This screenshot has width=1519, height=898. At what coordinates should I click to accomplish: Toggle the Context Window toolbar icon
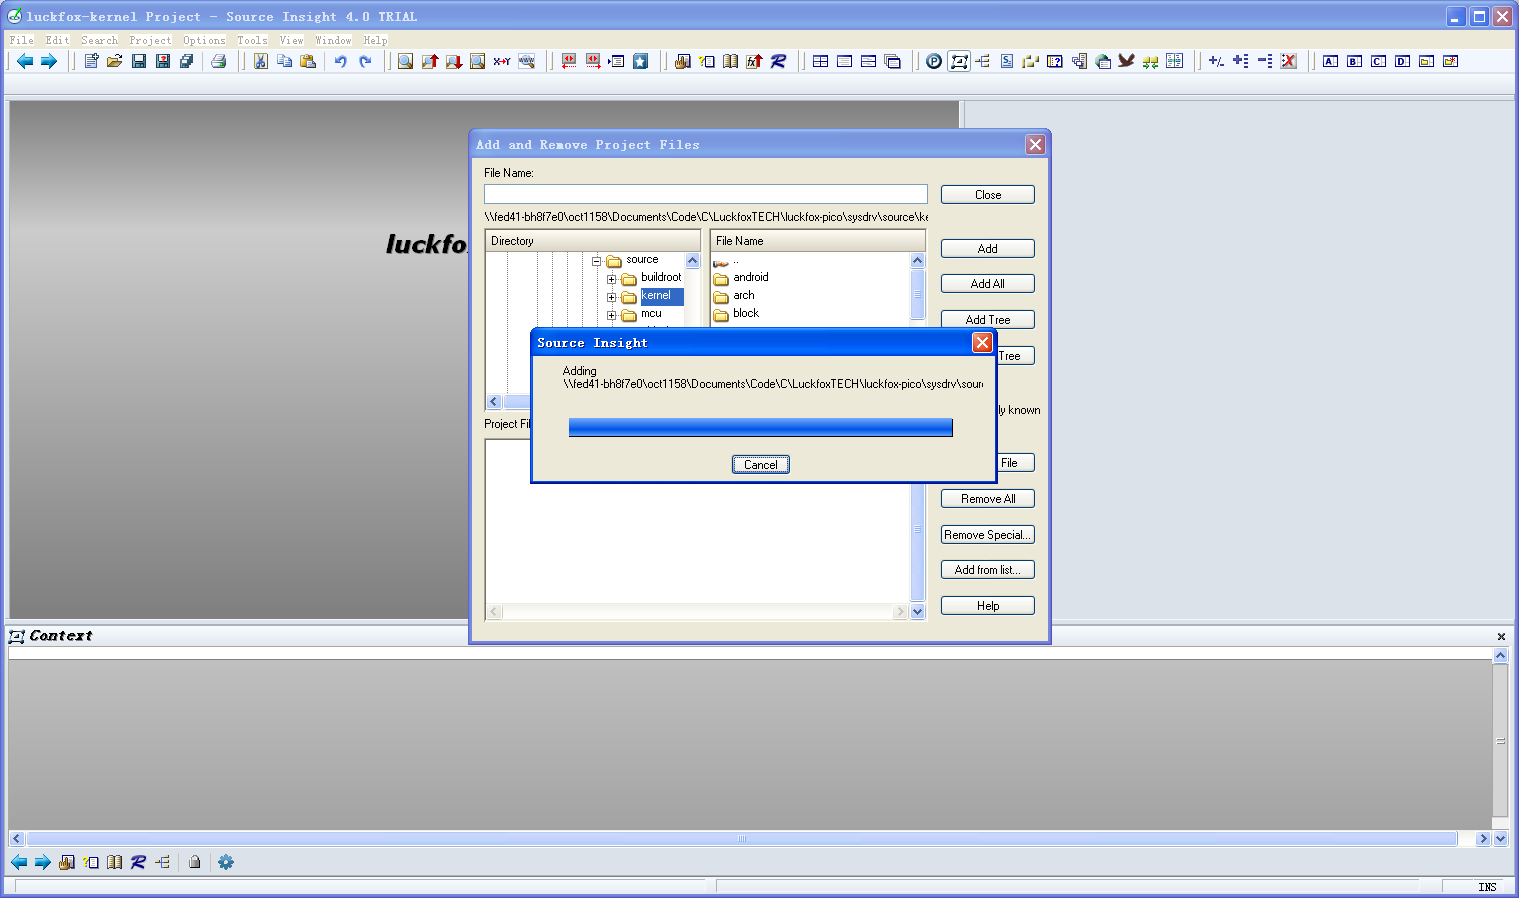coord(959,61)
